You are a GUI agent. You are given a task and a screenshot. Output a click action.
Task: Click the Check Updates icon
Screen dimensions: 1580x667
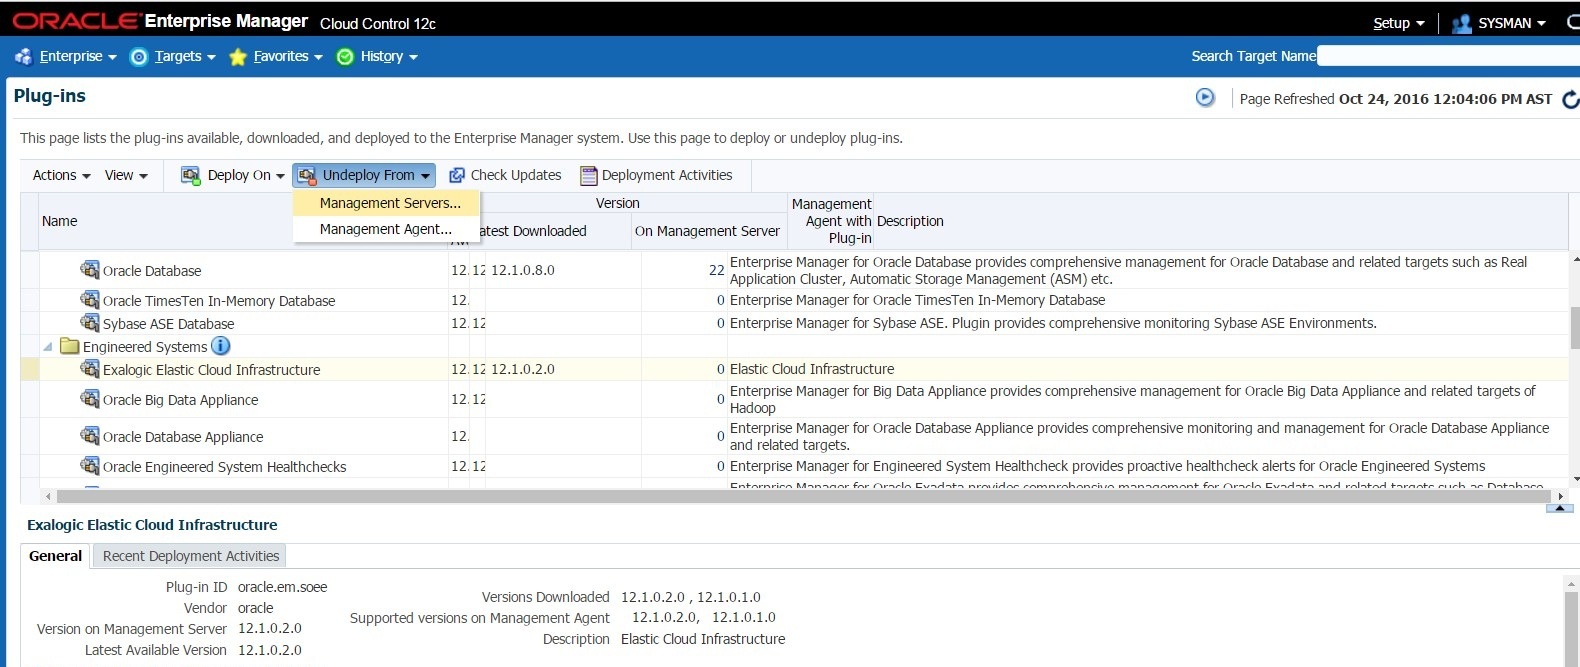(457, 175)
